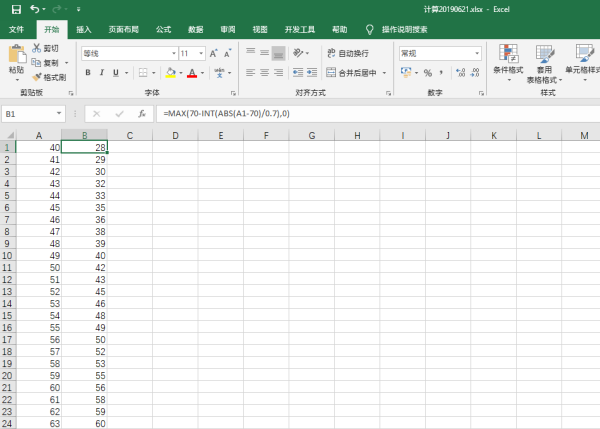Screen dimensions: 600x429
Task: Click the percent style icon
Action: click(427, 72)
